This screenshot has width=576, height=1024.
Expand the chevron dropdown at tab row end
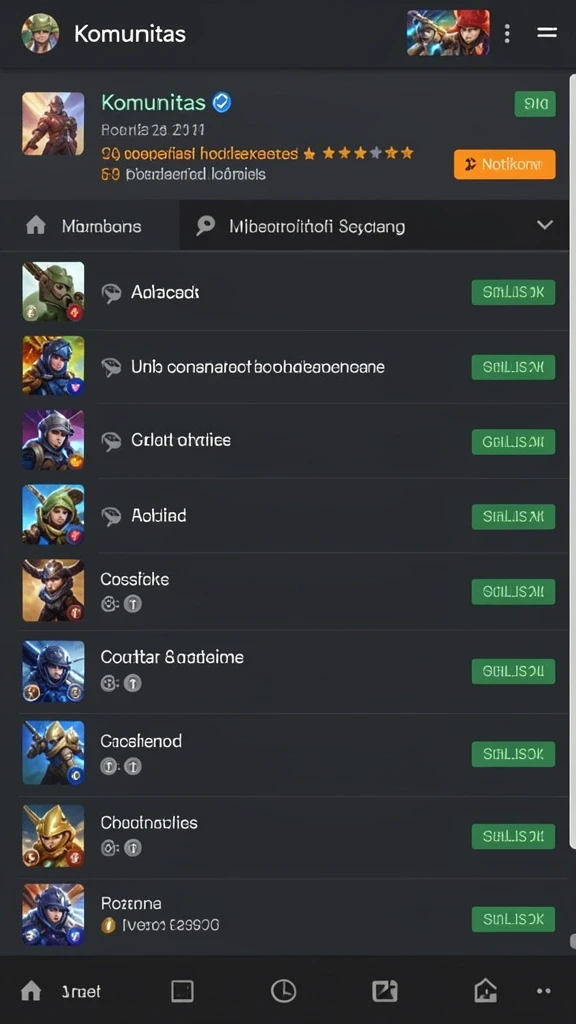coord(545,225)
